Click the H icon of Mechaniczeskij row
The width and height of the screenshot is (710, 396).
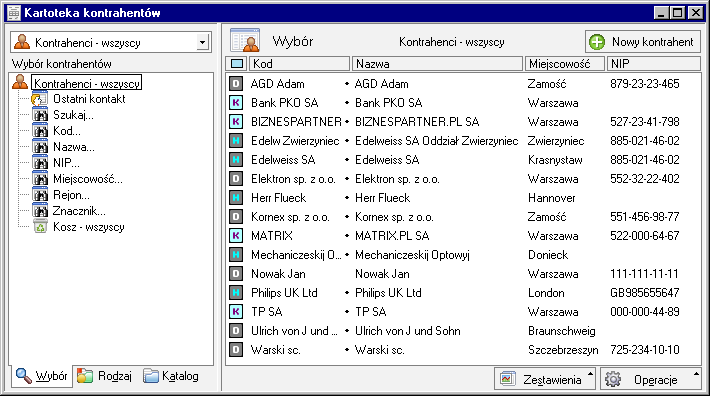coord(235,255)
